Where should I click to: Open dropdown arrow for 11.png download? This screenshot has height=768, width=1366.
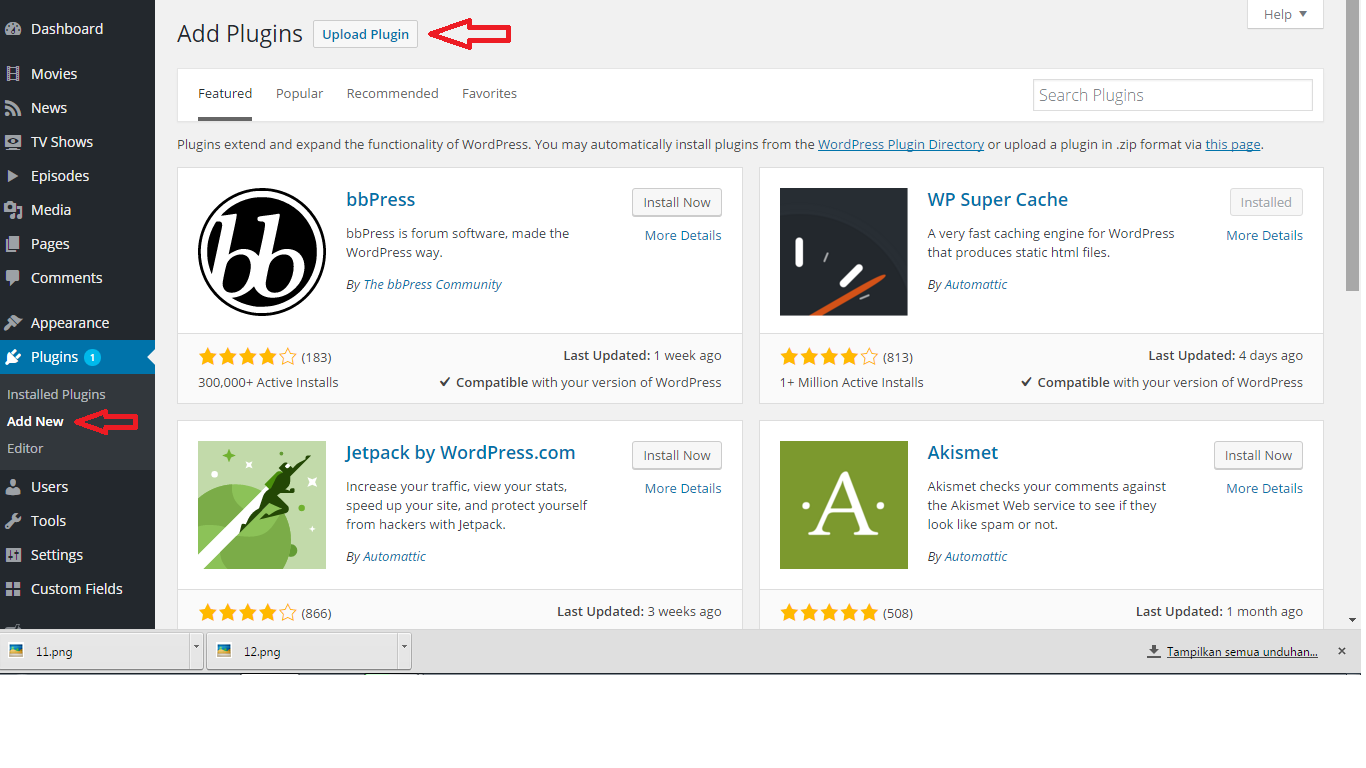tap(196, 651)
